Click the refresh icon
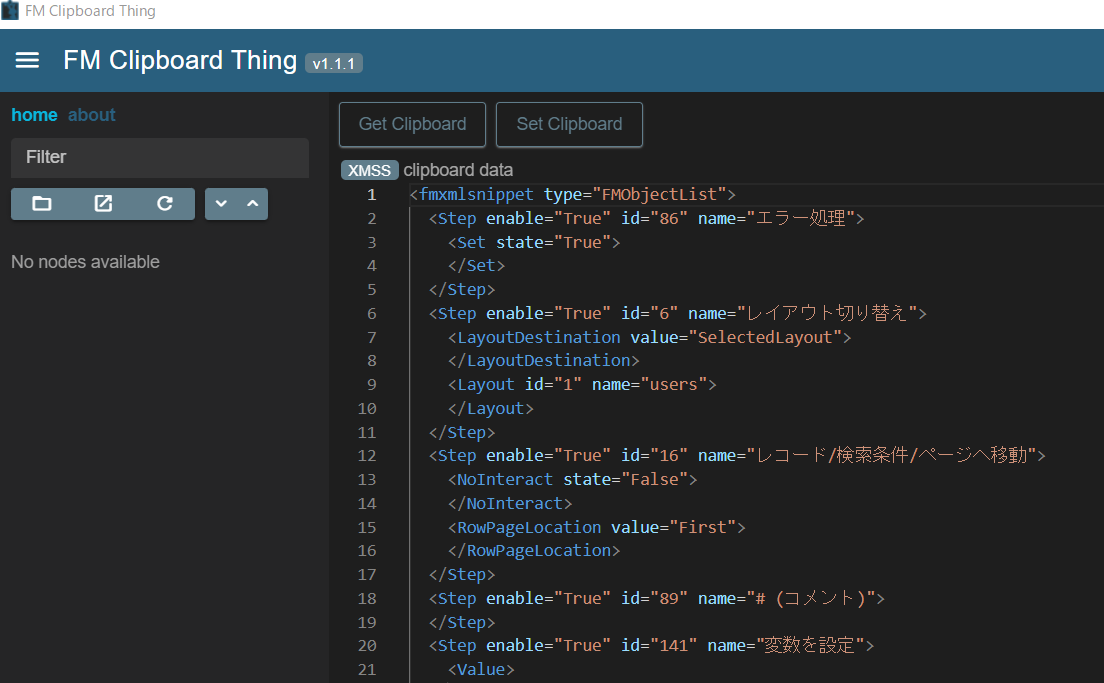 tap(165, 203)
